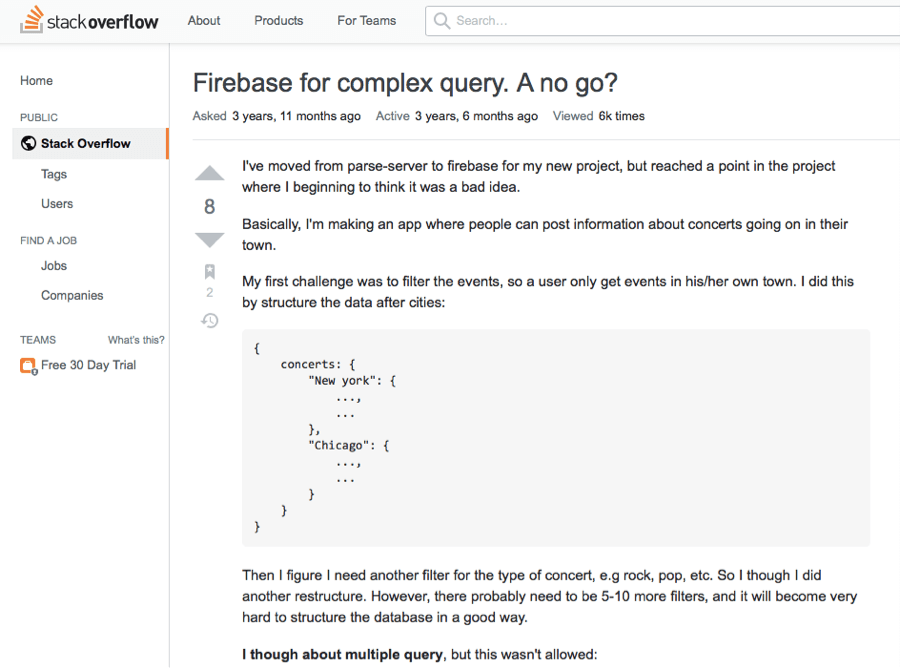Click the search magnifier icon
The height and width of the screenshot is (668, 900).
coord(441,21)
